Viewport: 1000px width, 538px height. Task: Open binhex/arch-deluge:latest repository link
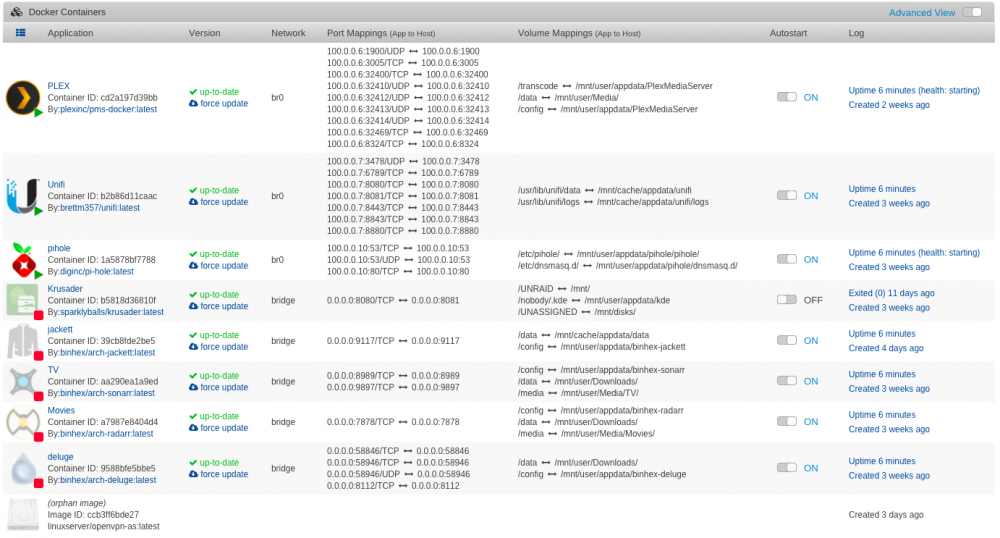tap(108, 480)
